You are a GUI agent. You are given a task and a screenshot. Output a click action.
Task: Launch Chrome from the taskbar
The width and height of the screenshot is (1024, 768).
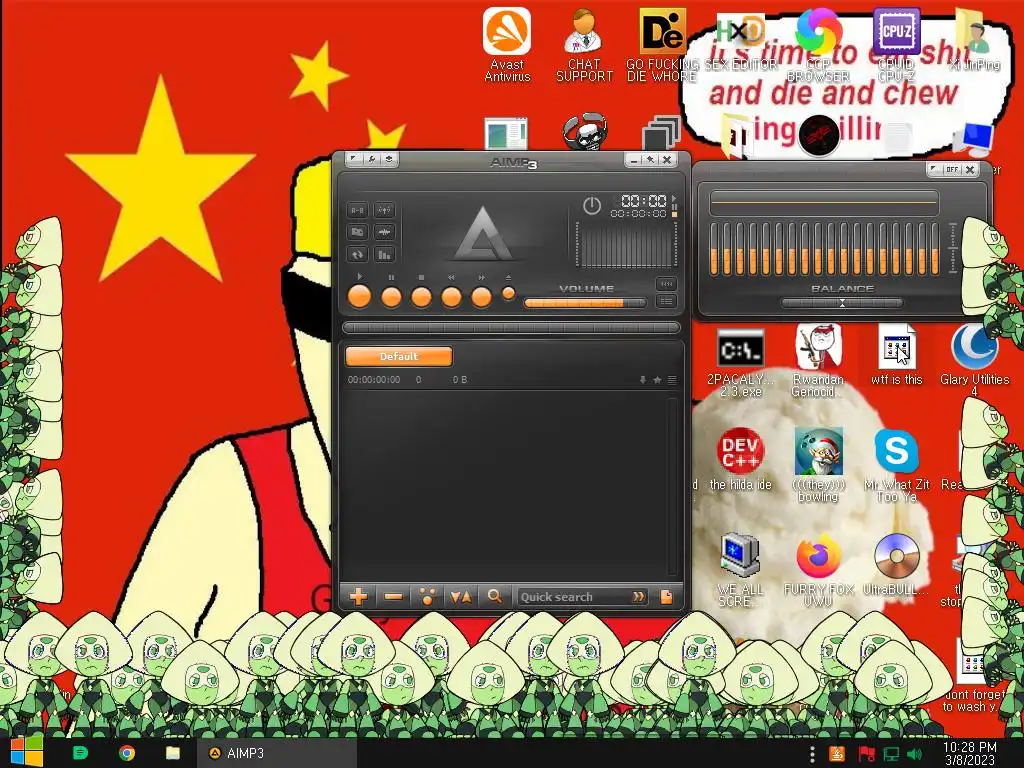pyautogui.click(x=127, y=753)
